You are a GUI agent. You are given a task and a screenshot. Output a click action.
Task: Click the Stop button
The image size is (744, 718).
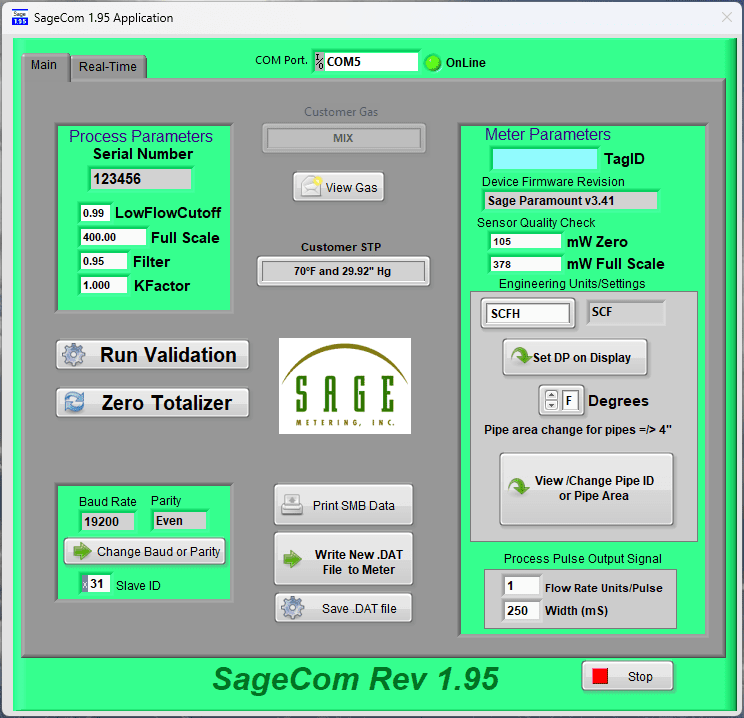click(627, 676)
